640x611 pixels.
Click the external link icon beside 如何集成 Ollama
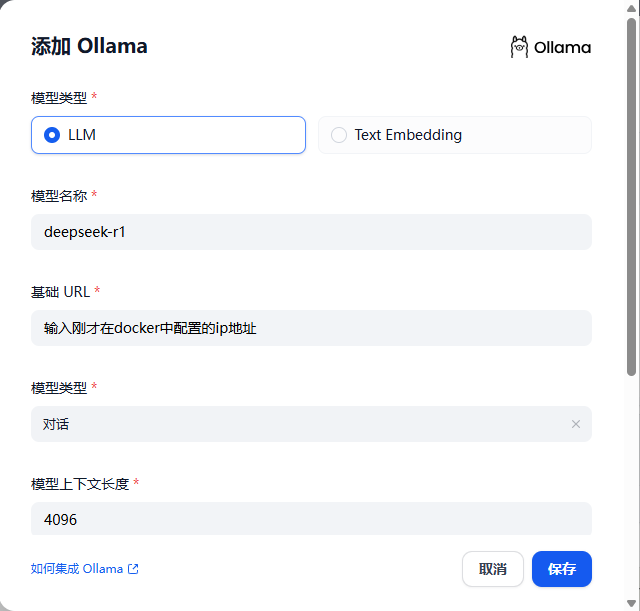tap(133, 569)
